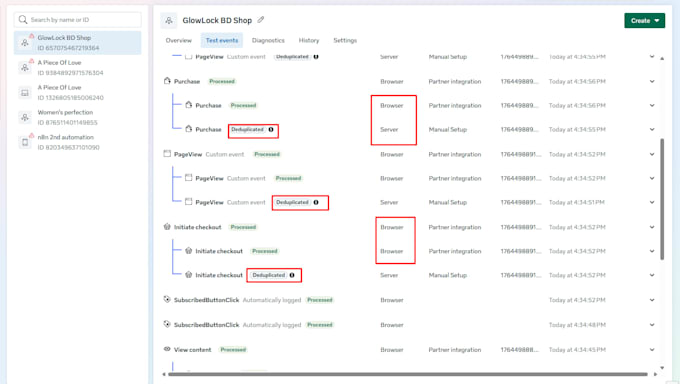Click the Processed badge on Purchase parent row
The image size is (680, 384).
pos(222,82)
